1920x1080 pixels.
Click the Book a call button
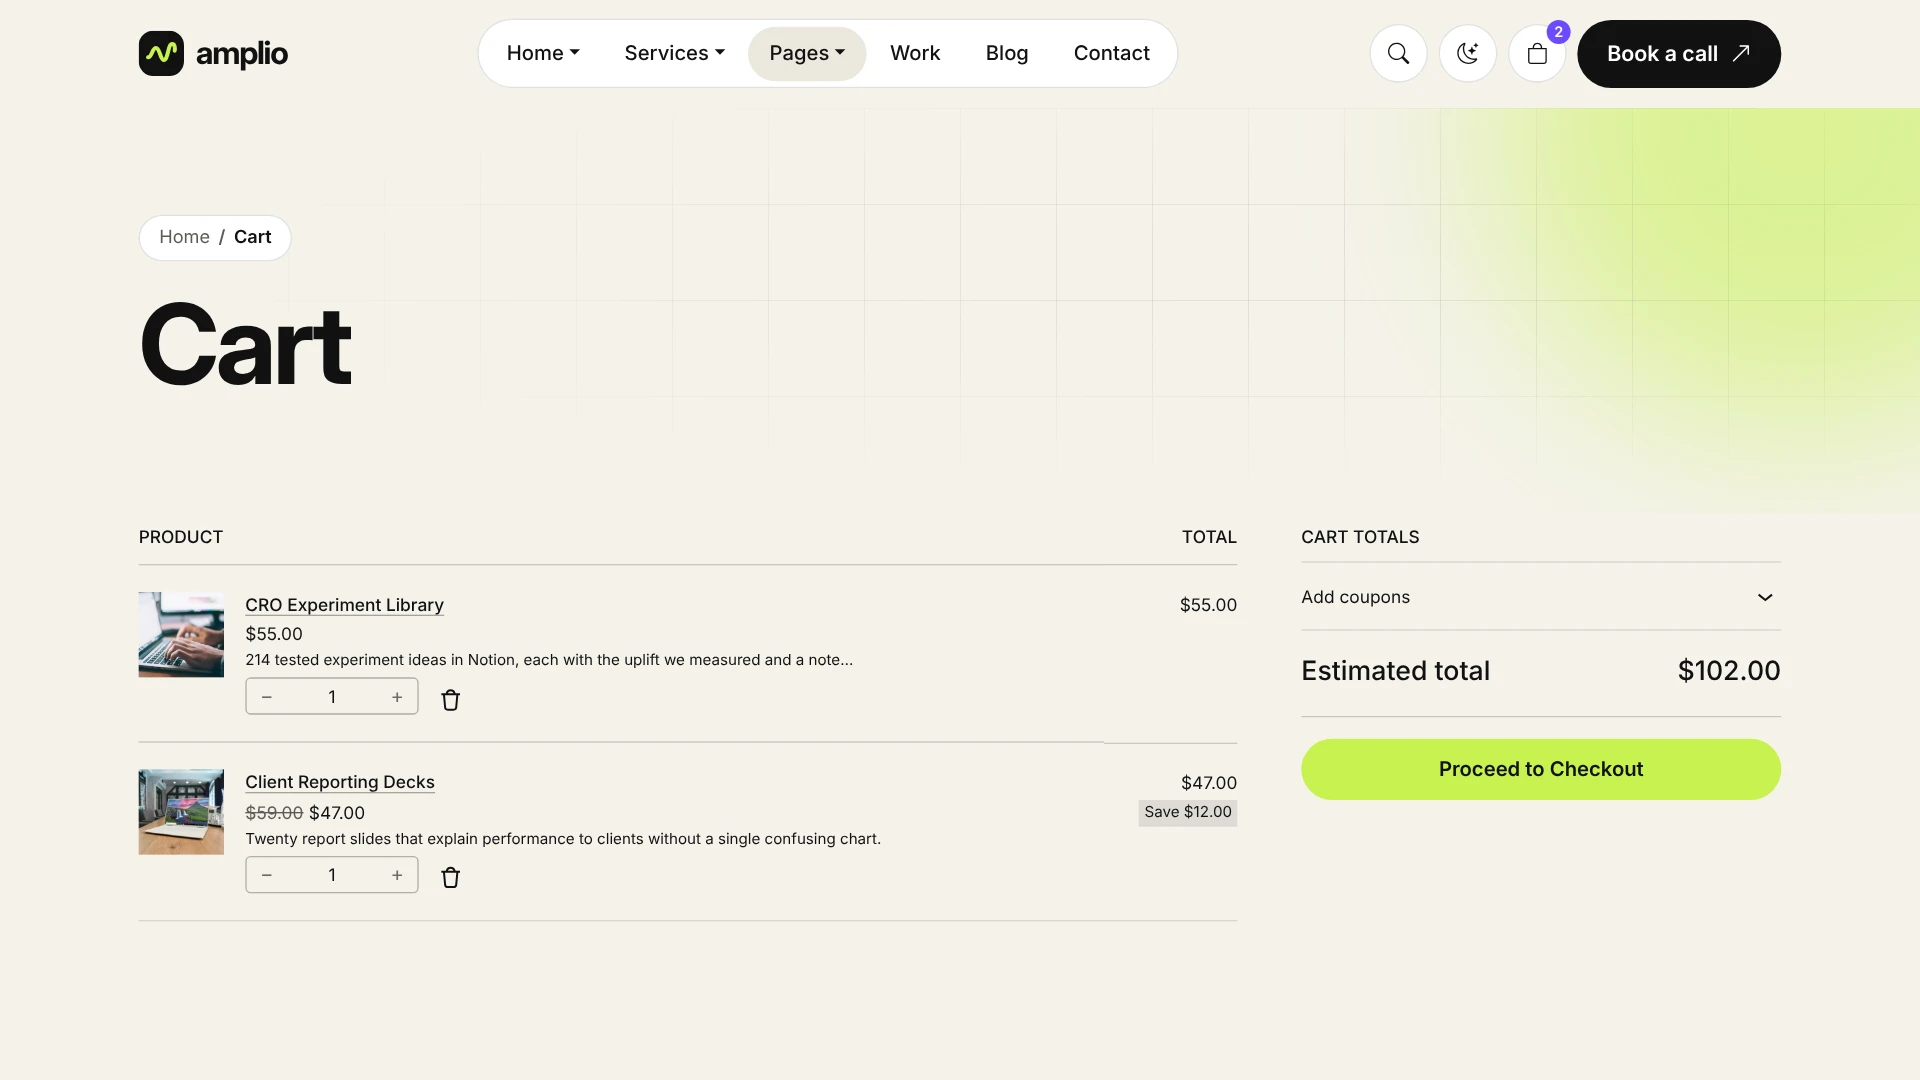1679,54
